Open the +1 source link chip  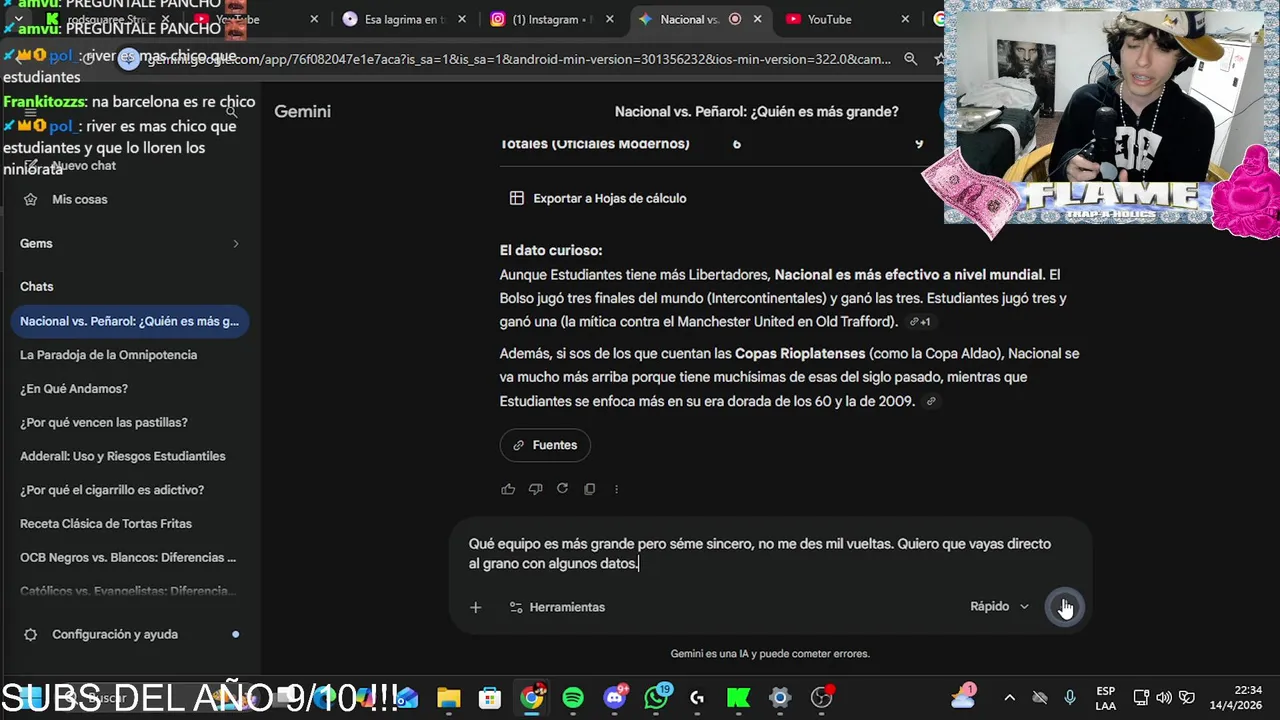(920, 322)
